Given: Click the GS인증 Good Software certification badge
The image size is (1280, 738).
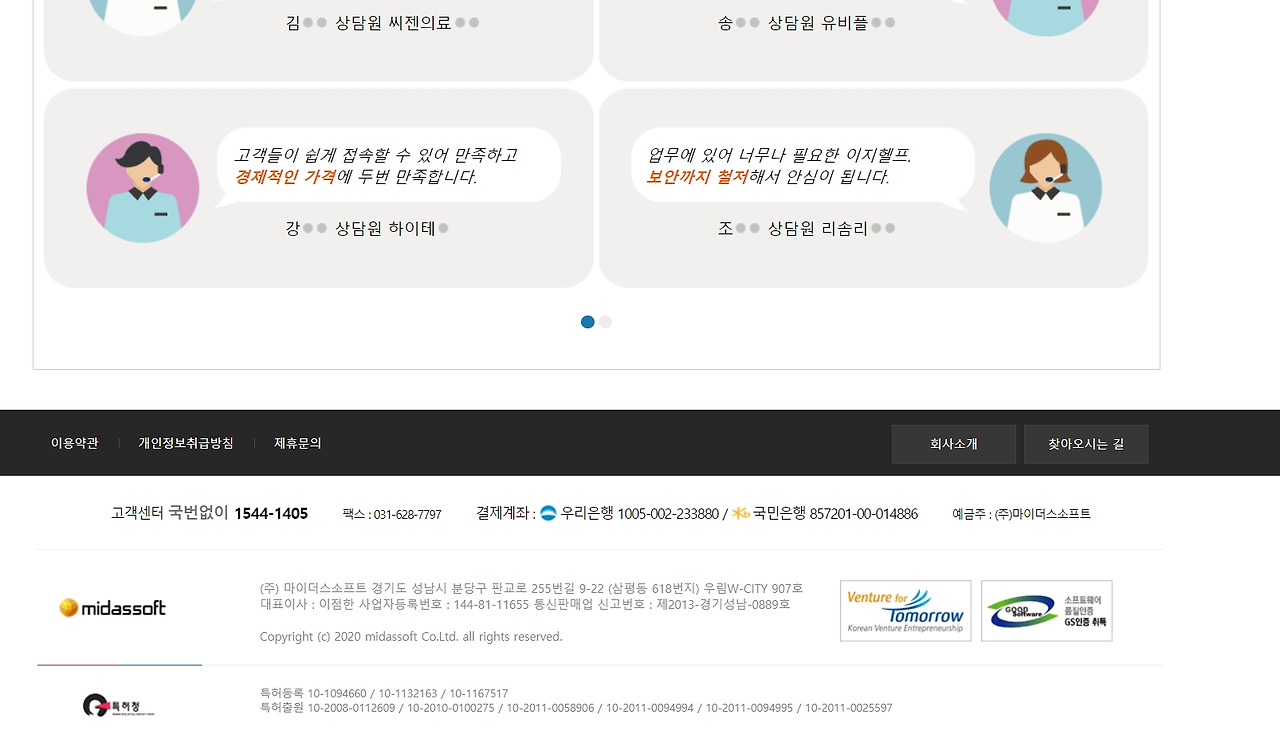Looking at the screenshot, I should [1046, 610].
